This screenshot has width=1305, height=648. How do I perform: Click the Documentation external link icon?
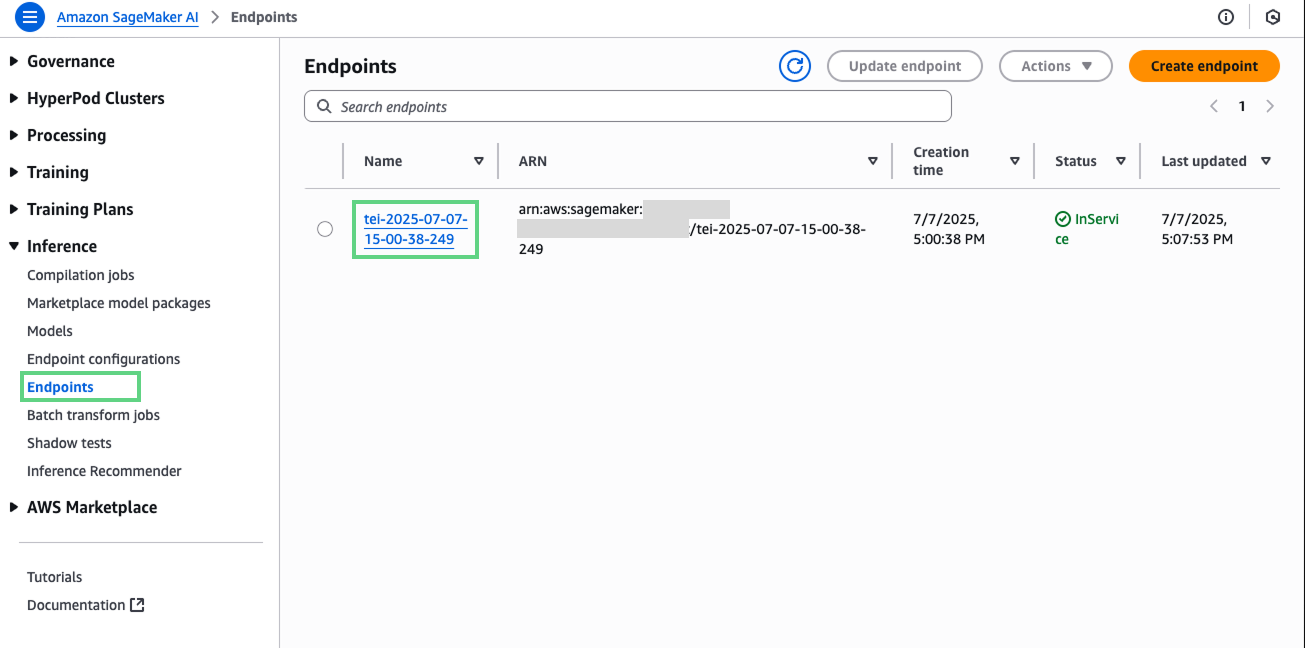[138, 605]
